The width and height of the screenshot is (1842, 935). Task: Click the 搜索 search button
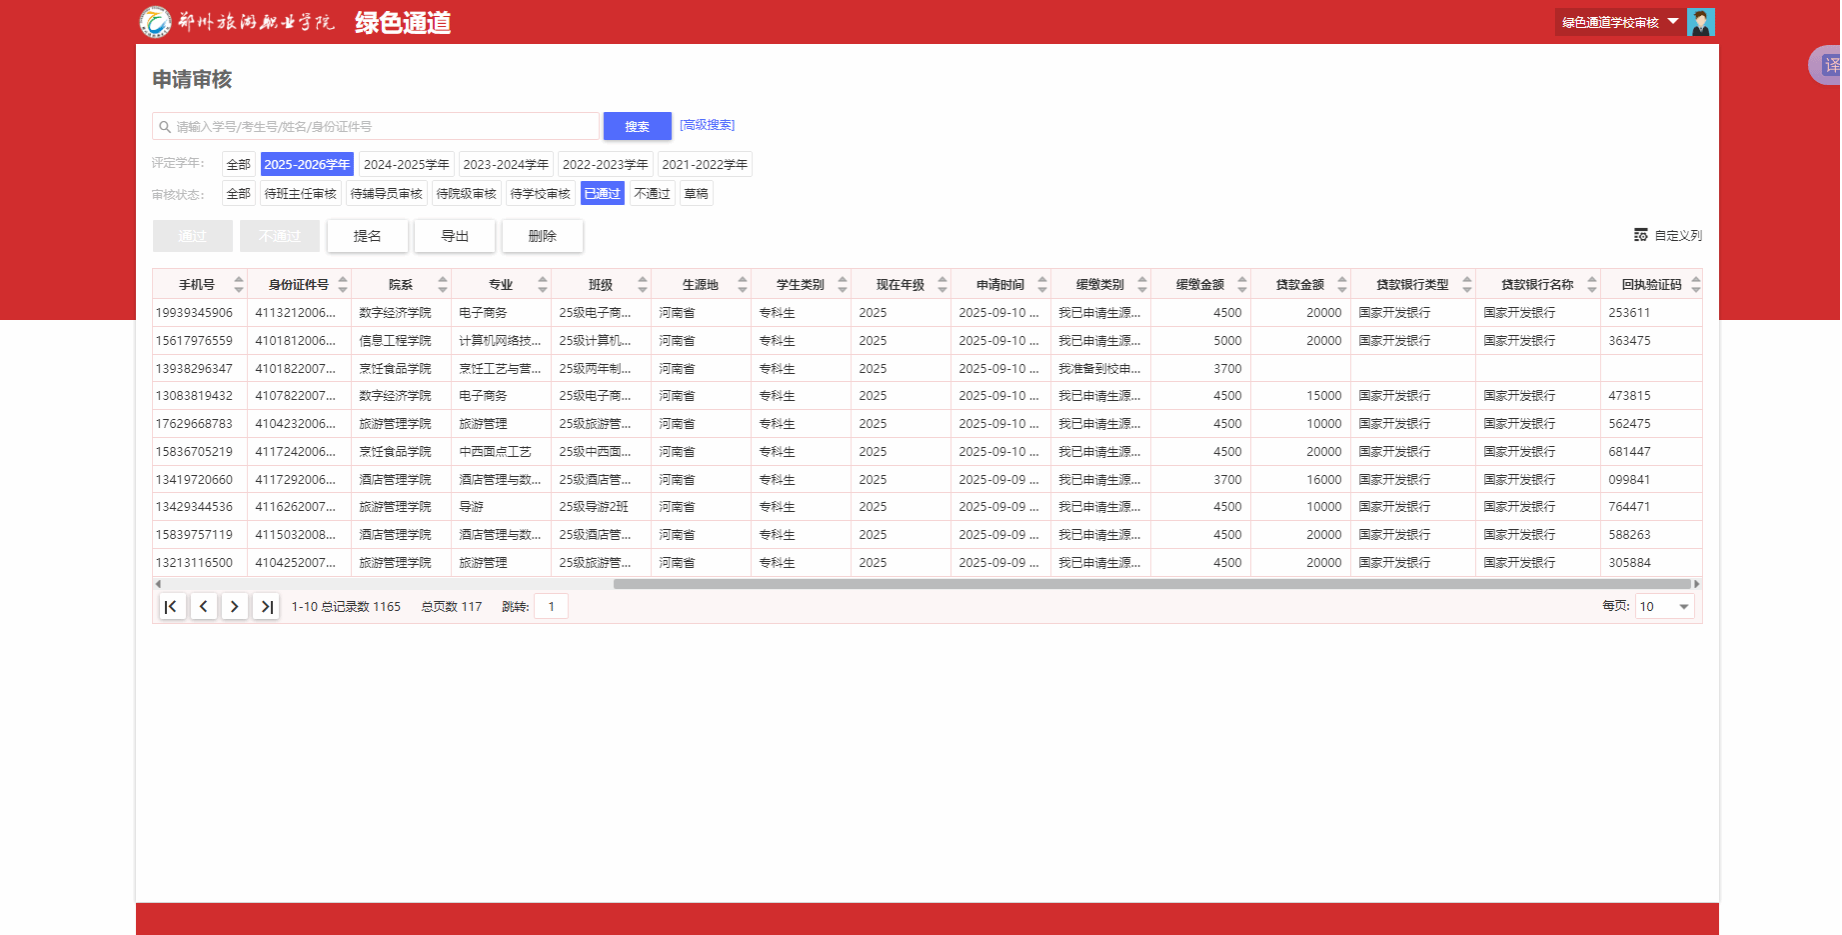637,126
